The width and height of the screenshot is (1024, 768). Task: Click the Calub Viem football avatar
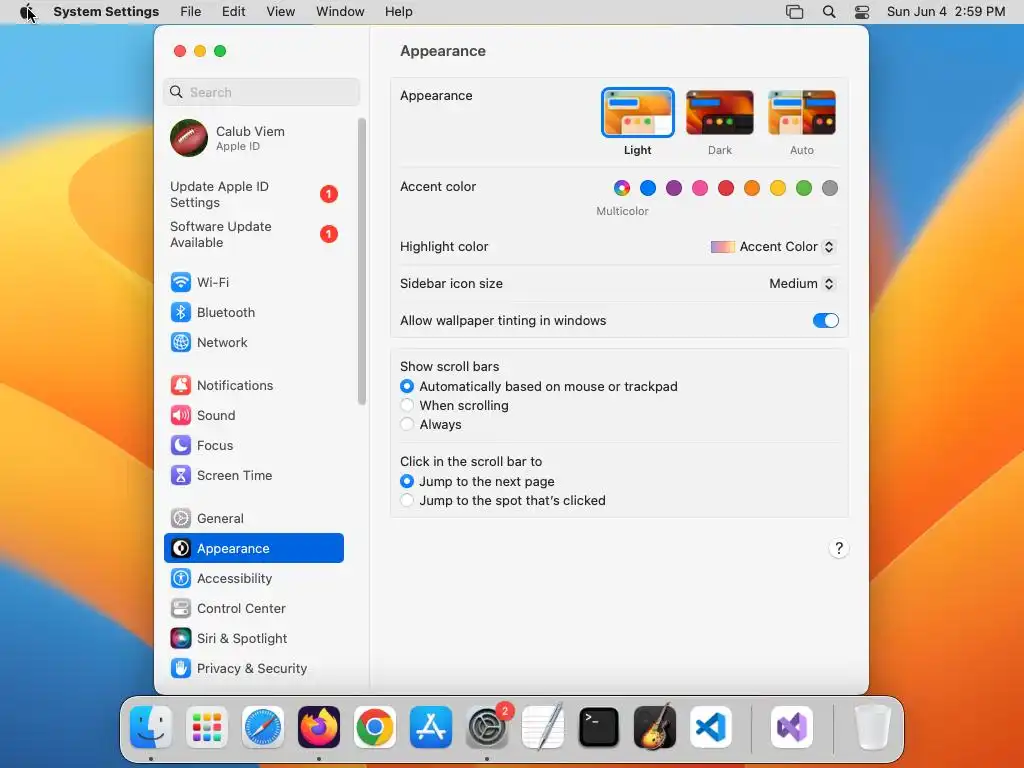[x=189, y=138]
